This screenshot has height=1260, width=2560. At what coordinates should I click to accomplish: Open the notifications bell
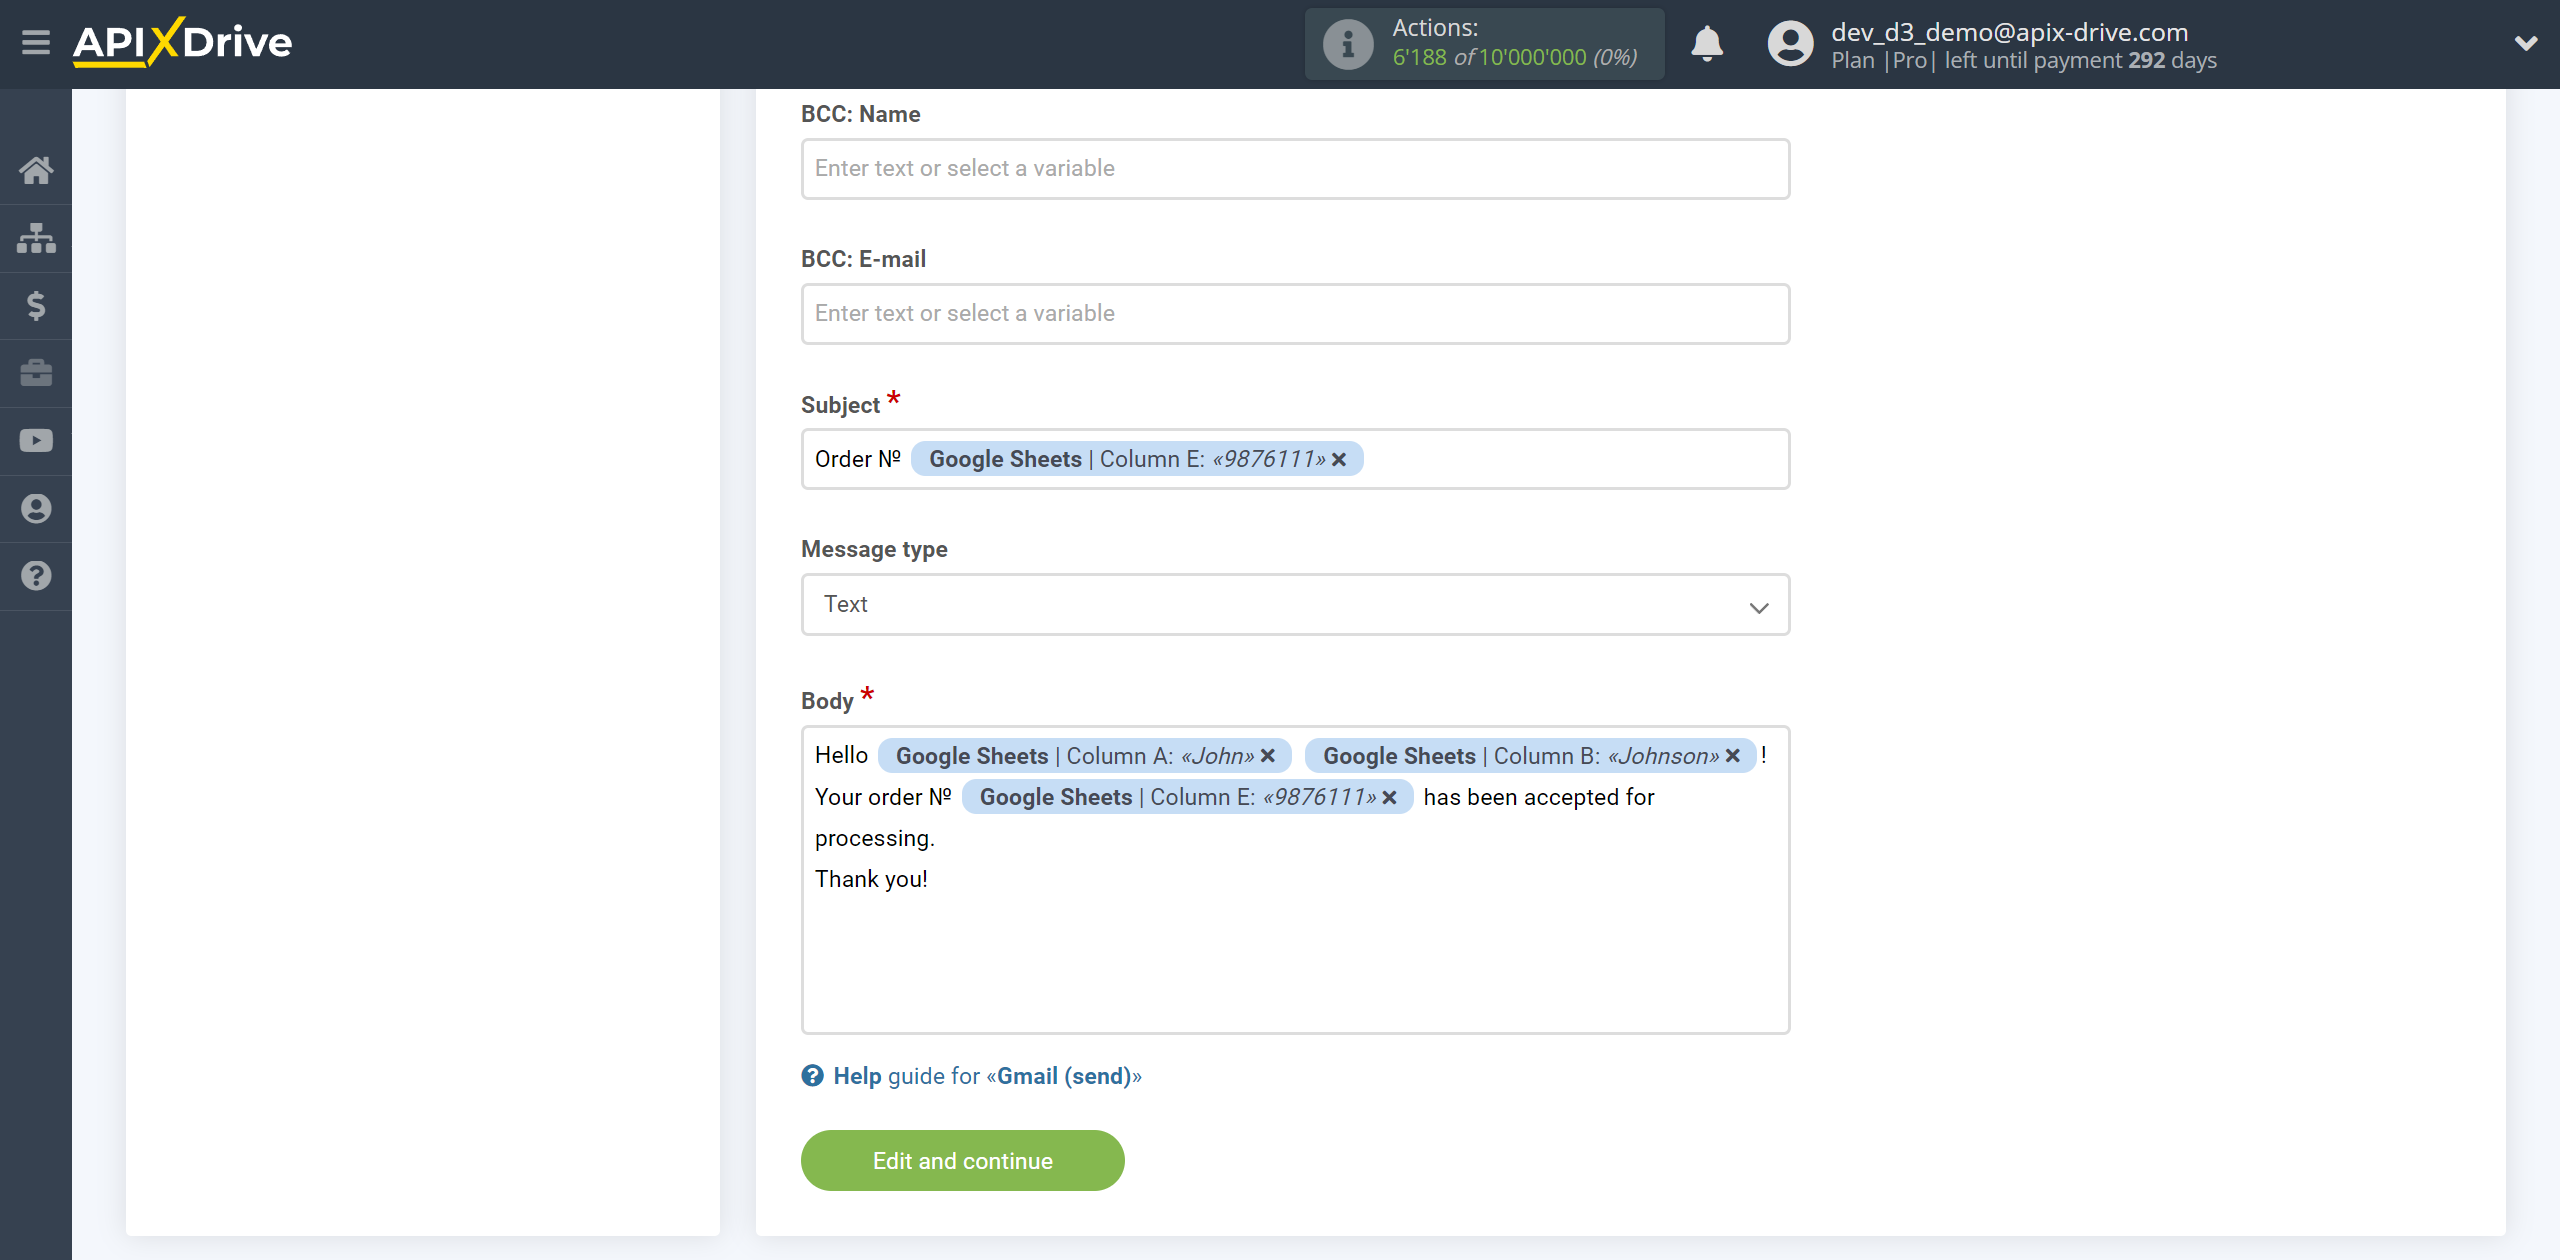(x=1707, y=44)
